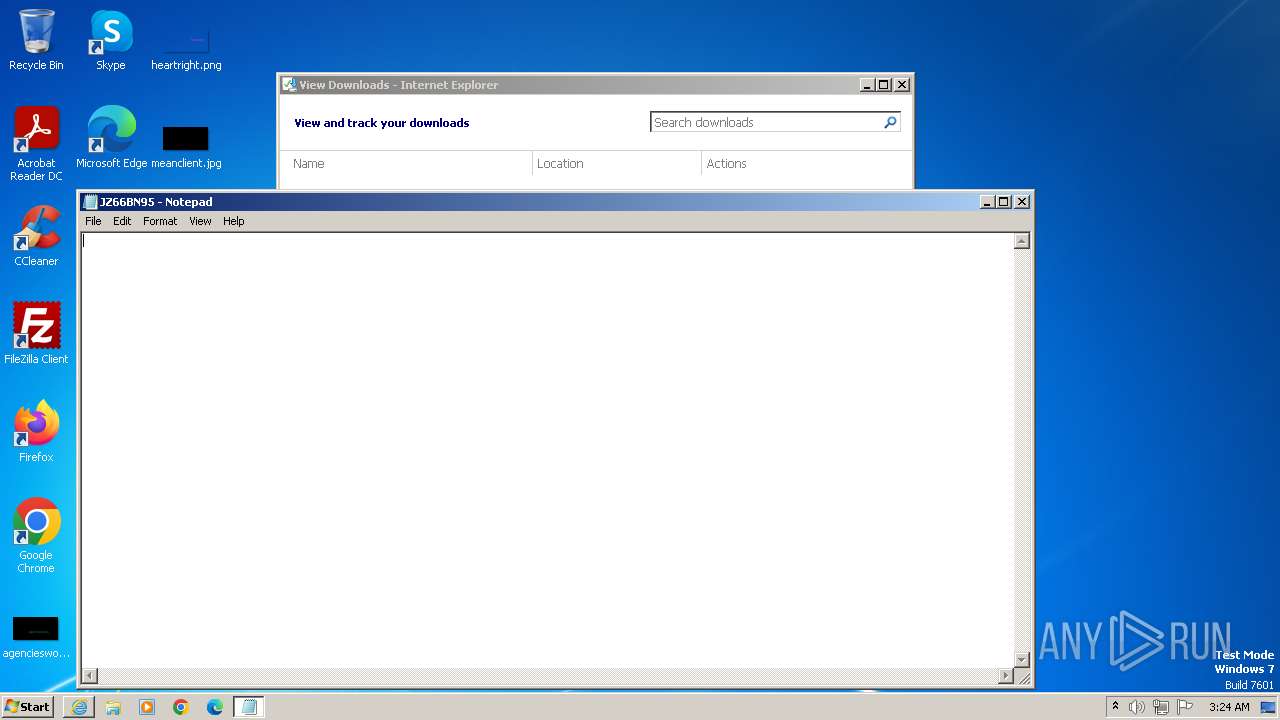Screen dimensions: 1280x720
Task: Show hidden system tray icons
Action: (1115, 707)
